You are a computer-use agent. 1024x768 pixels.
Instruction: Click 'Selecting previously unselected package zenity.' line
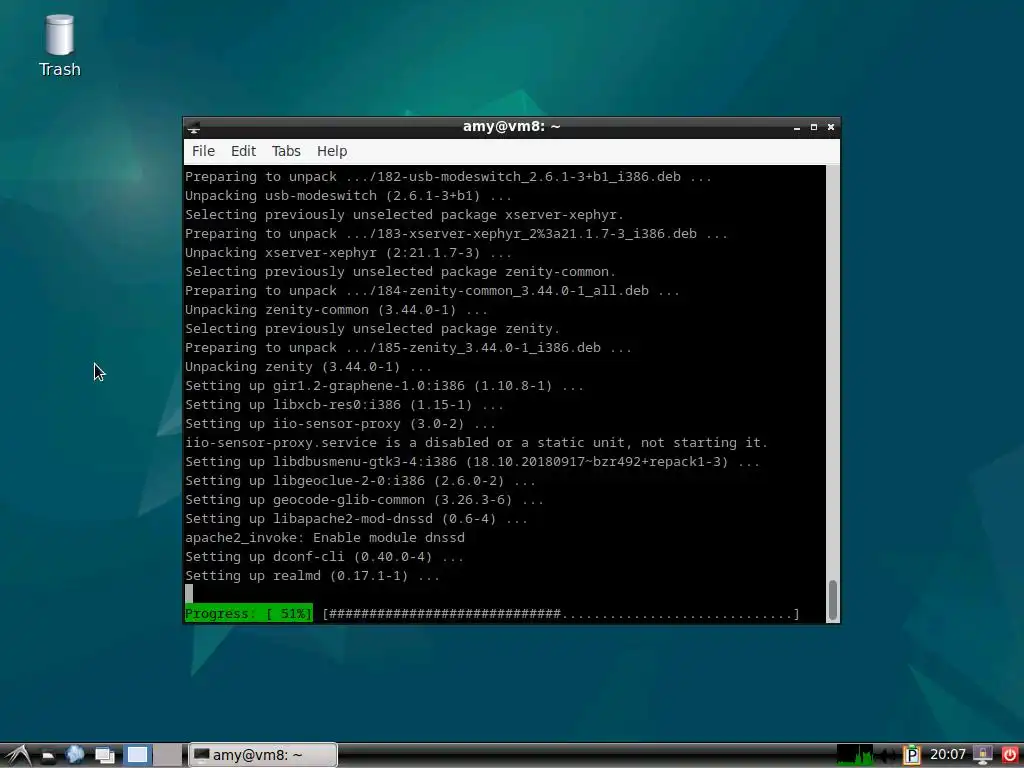click(x=372, y=329)
